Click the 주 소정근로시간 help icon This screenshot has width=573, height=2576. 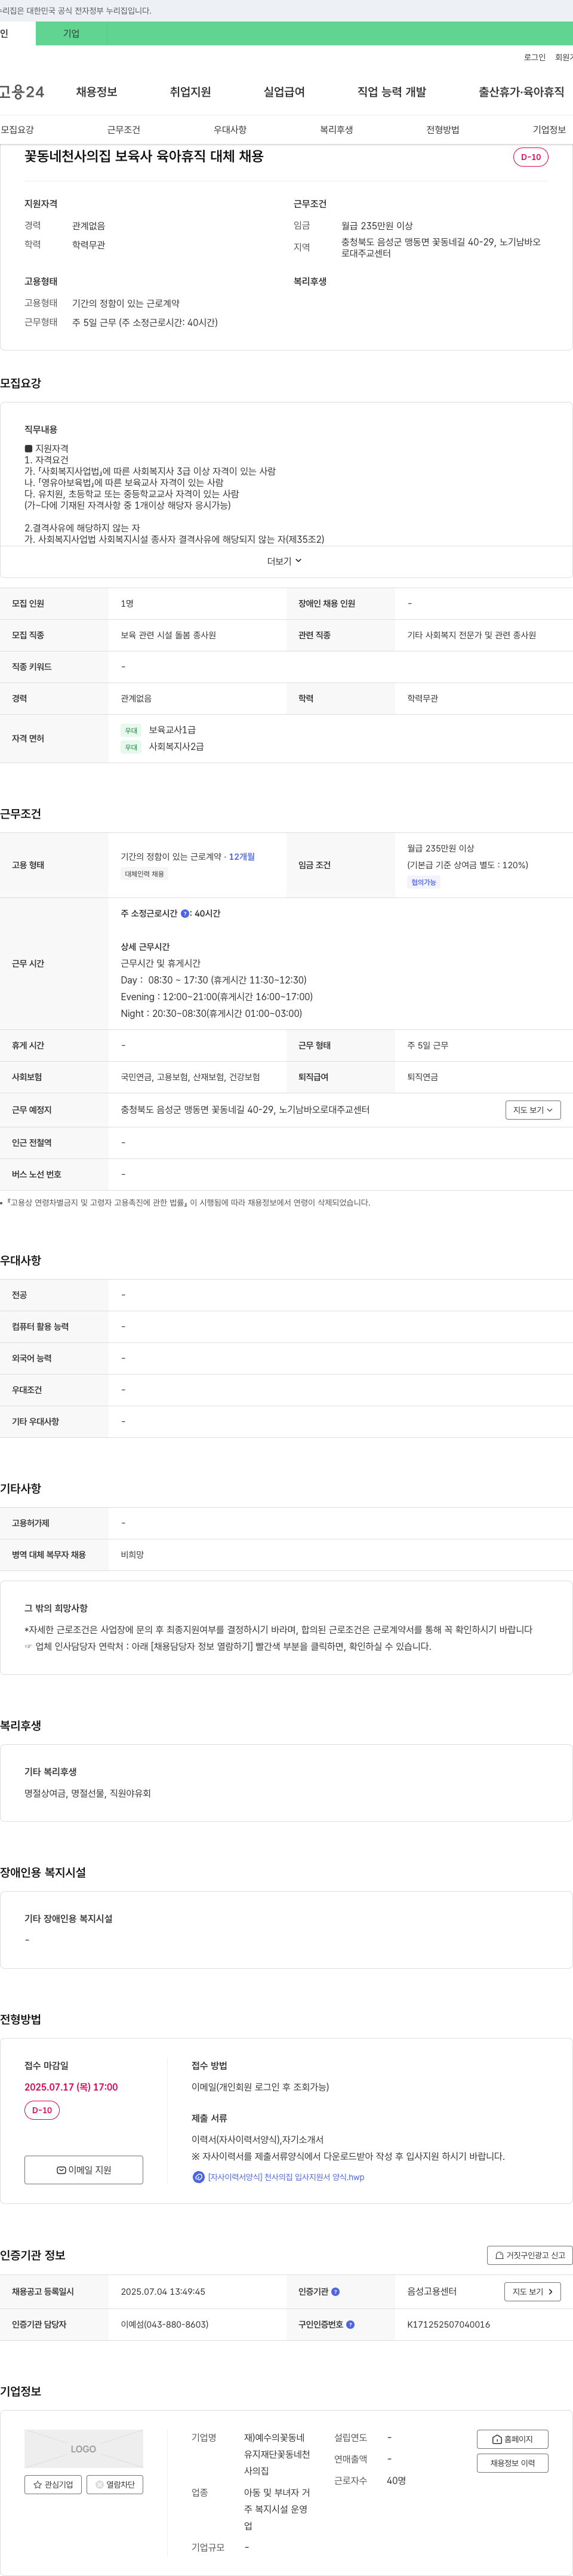185,913
